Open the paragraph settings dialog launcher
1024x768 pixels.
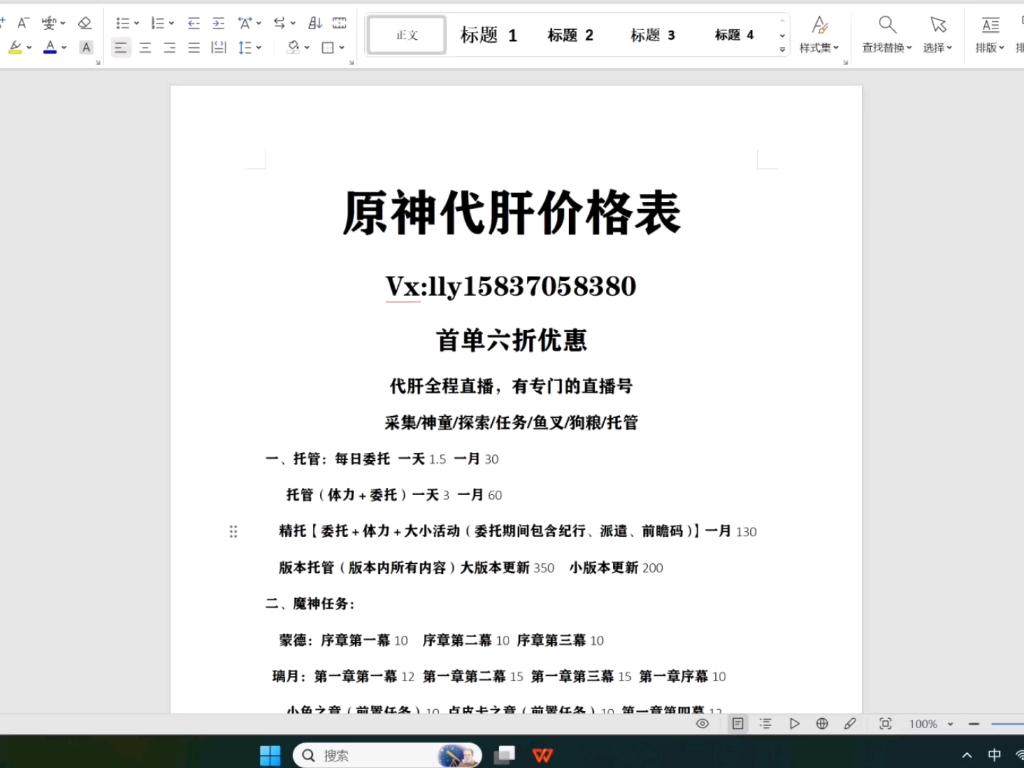pyautogui.click(x=351, y=63)
